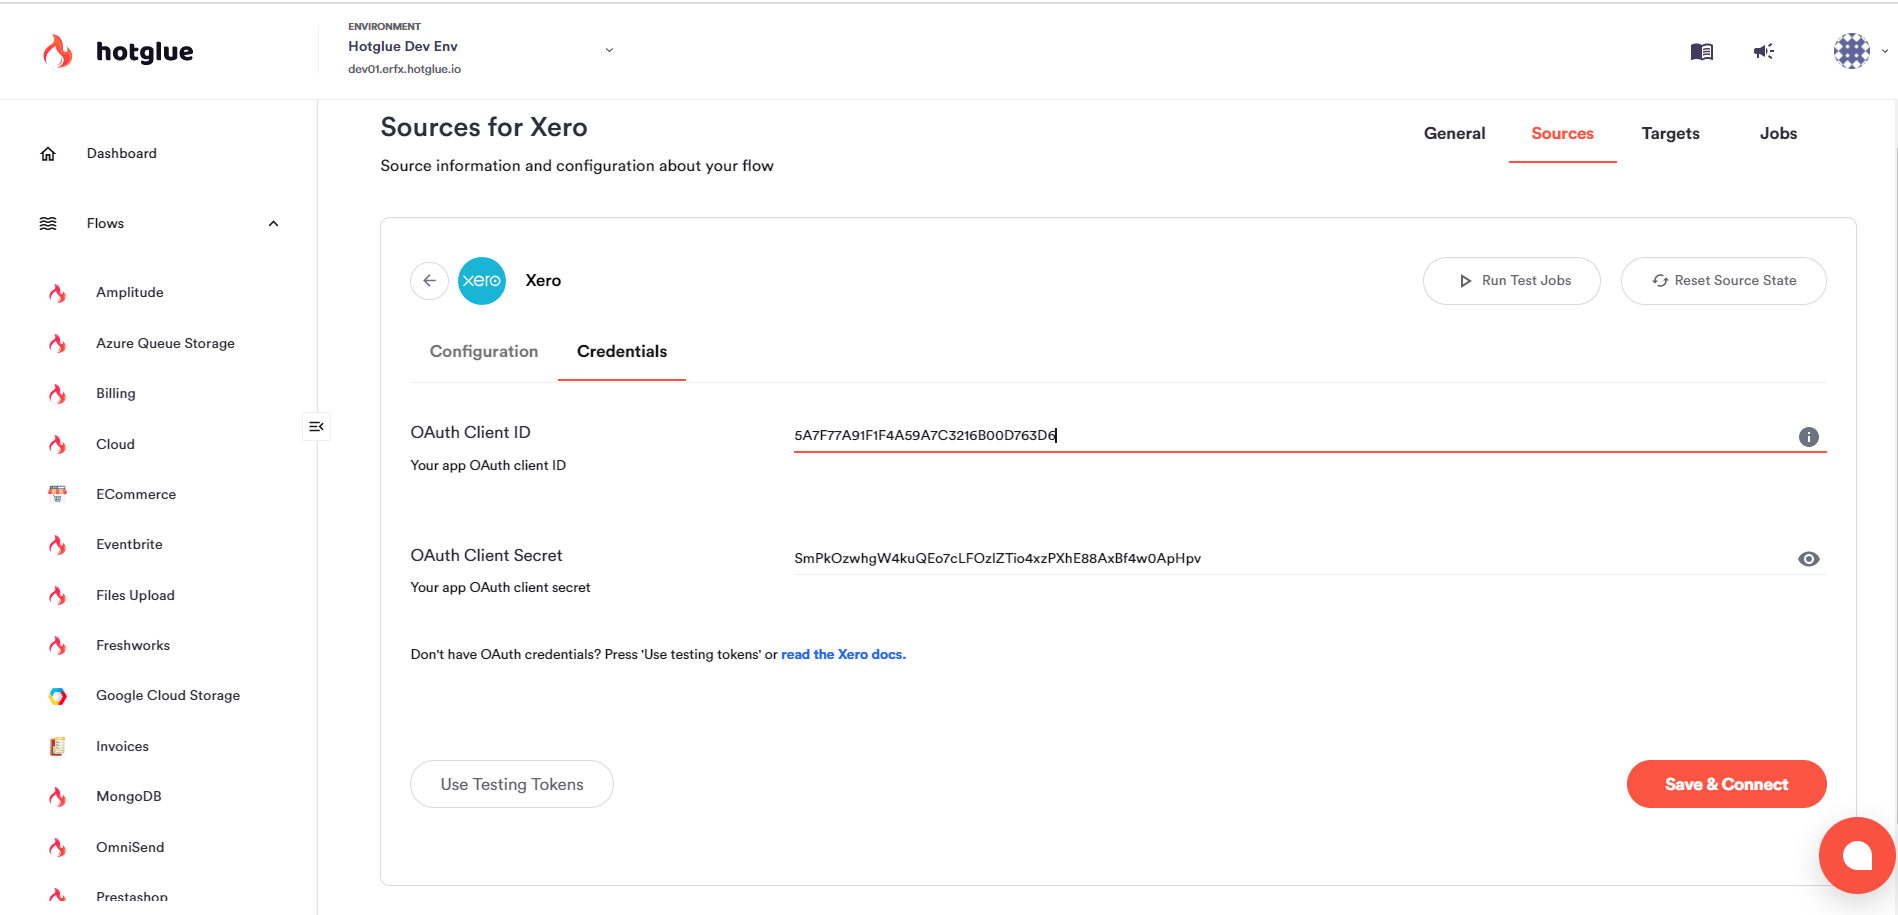Click the hotglue wordmark text
The image size is (1898, 915).
click(x=145, y=52)
